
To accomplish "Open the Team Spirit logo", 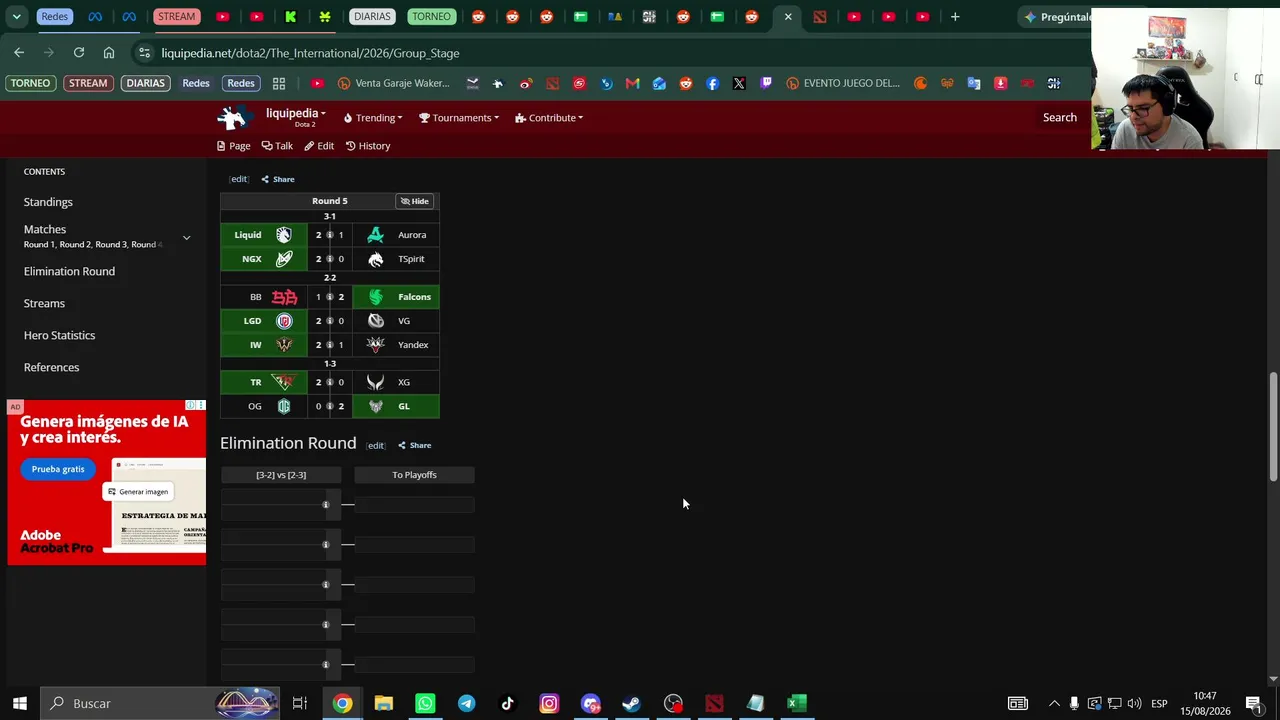I will tap(375, 259).
